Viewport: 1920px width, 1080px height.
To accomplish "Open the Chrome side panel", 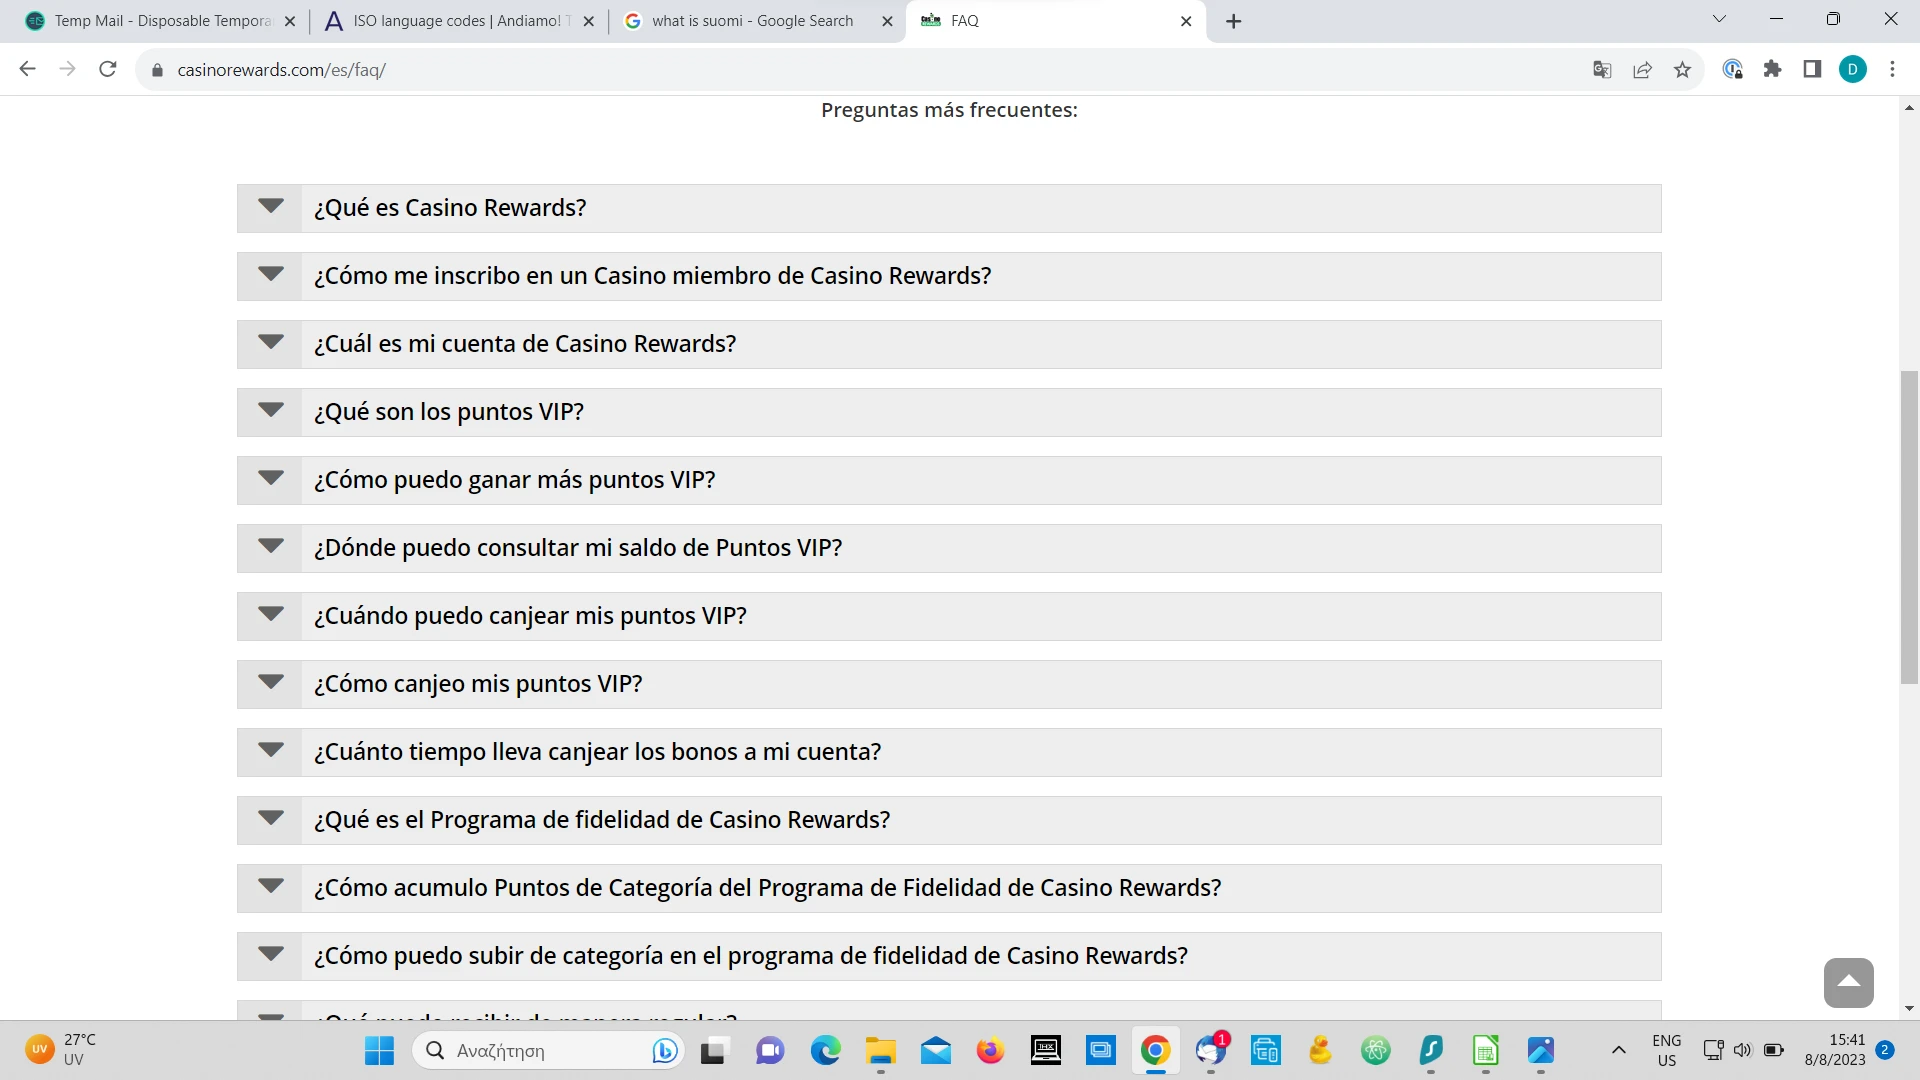I will click(1812, 69).
